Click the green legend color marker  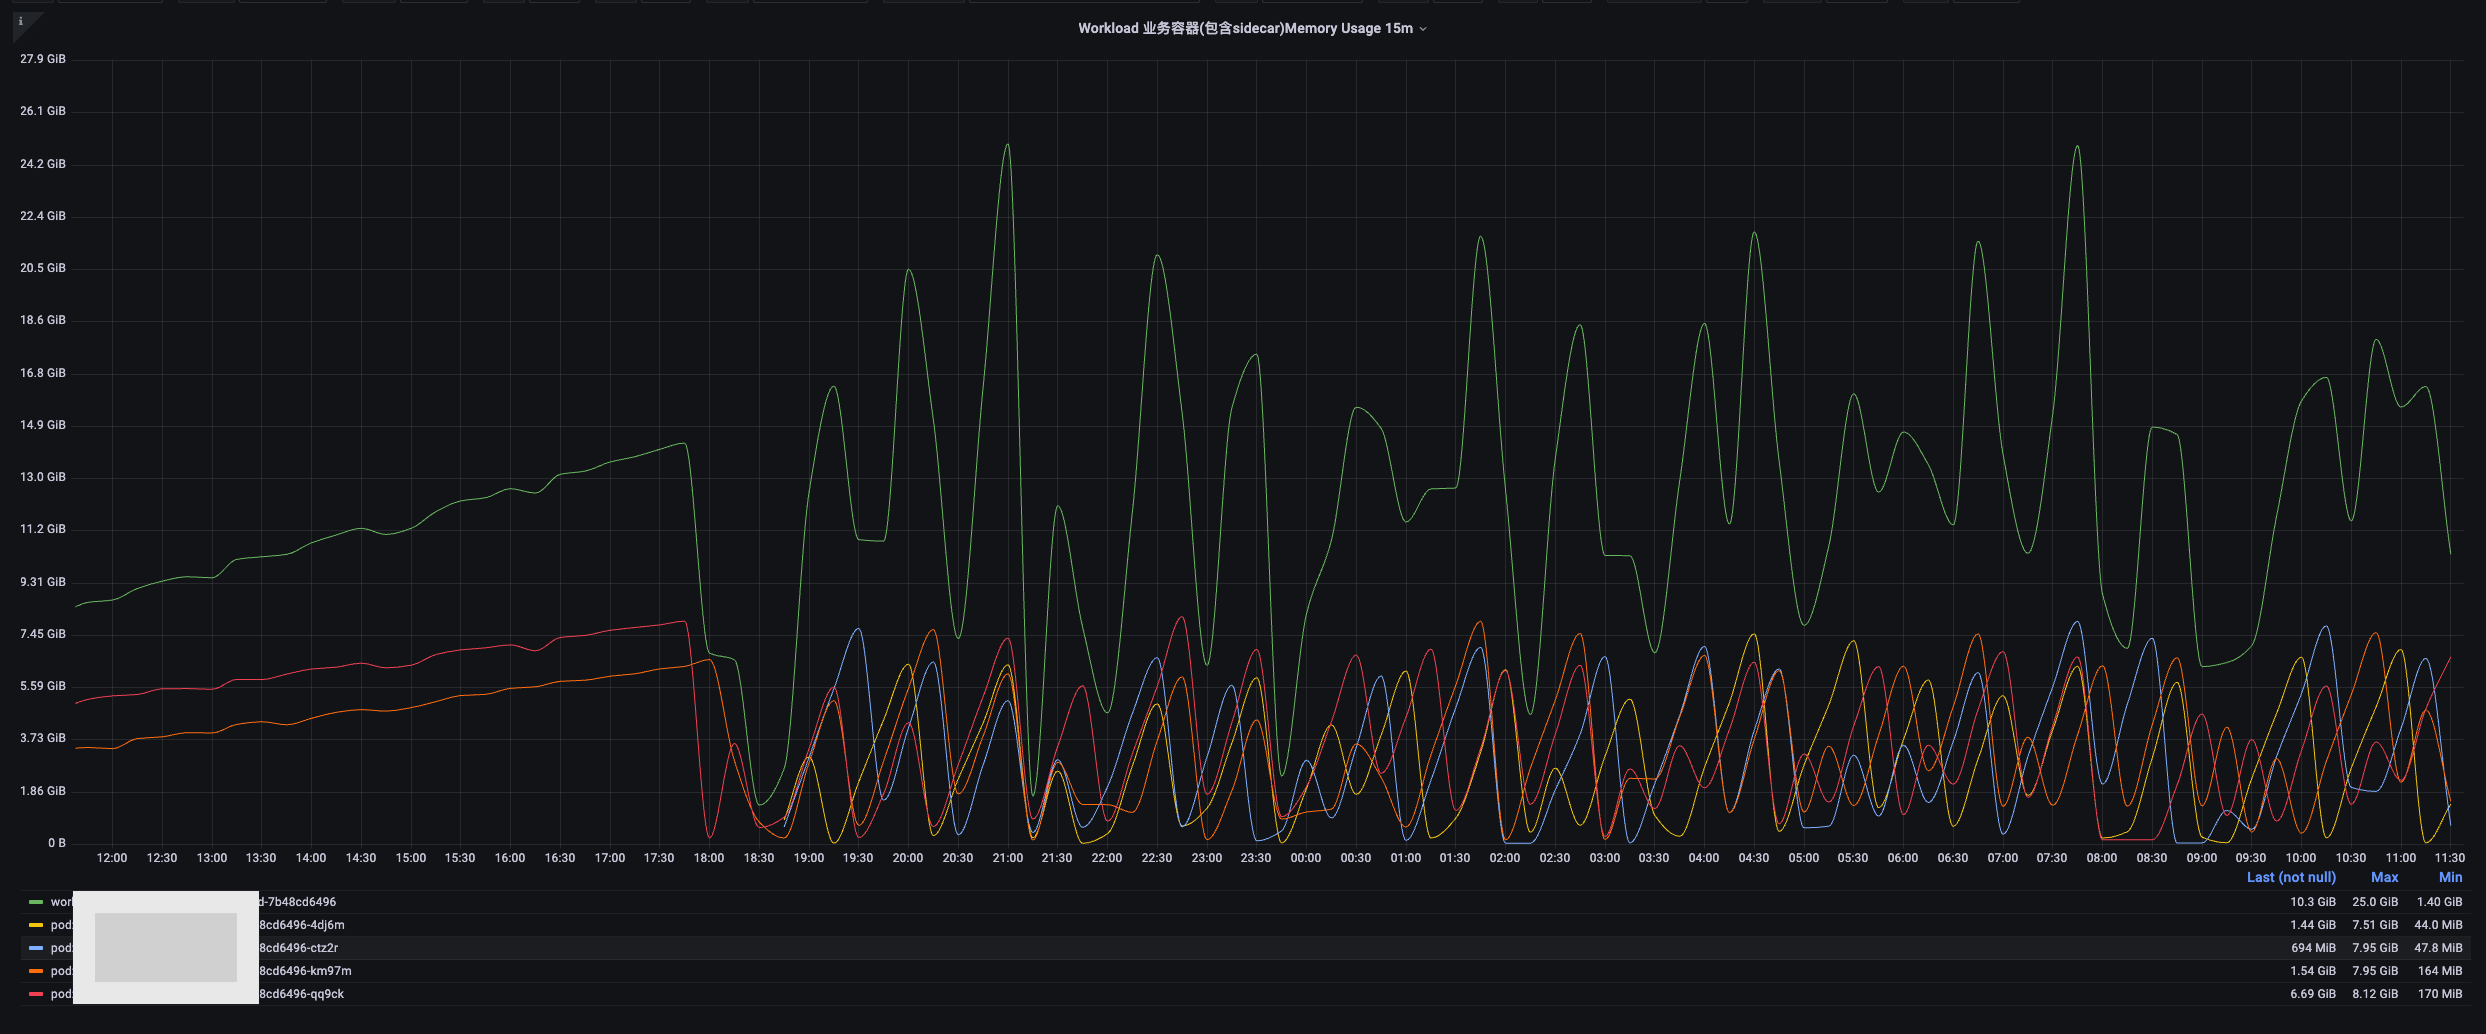coord(36,902)
